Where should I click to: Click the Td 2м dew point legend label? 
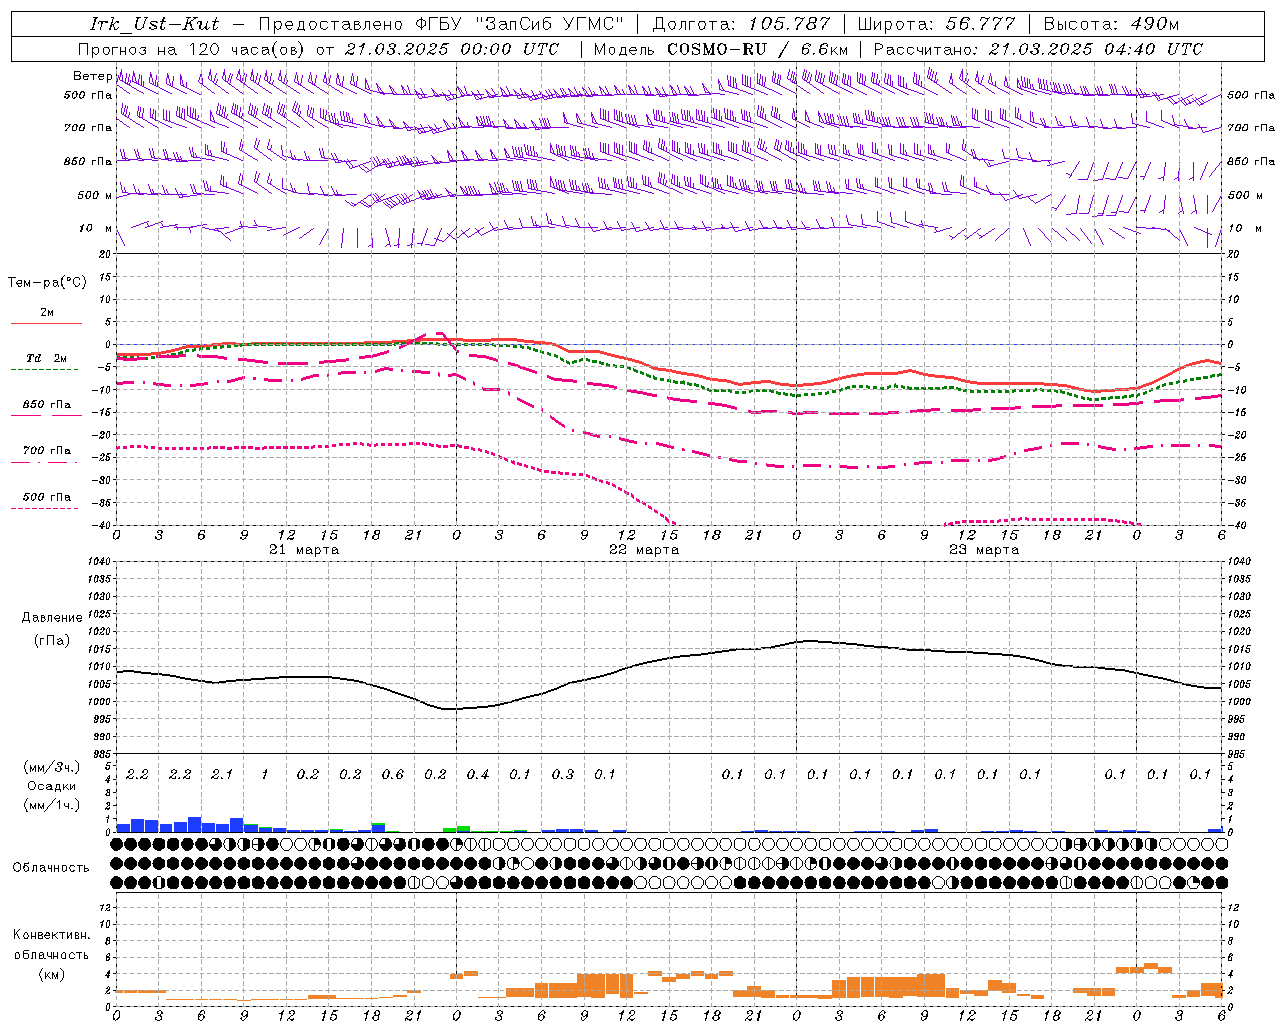click(x=47, y=358)
